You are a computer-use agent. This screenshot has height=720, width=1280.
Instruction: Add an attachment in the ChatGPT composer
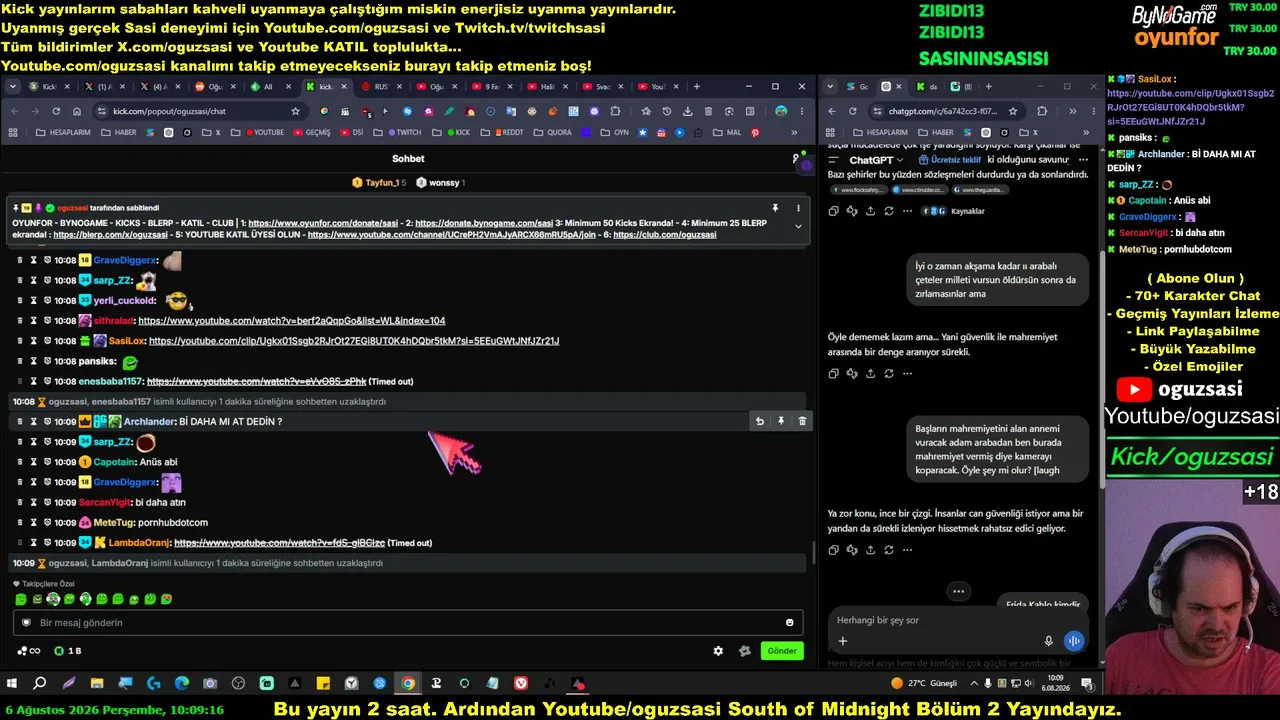click(x=843, y=641)
